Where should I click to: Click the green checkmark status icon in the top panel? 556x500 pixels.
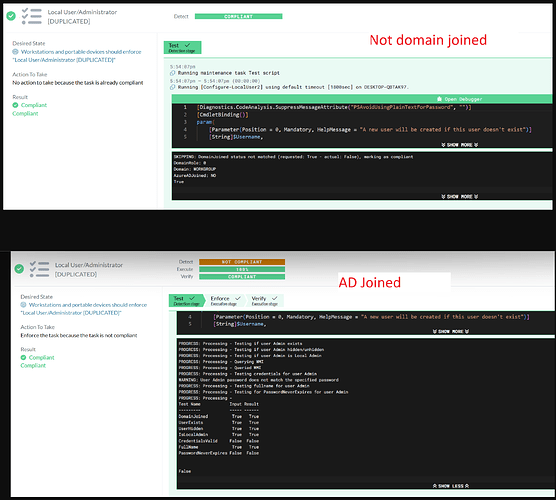11,16
